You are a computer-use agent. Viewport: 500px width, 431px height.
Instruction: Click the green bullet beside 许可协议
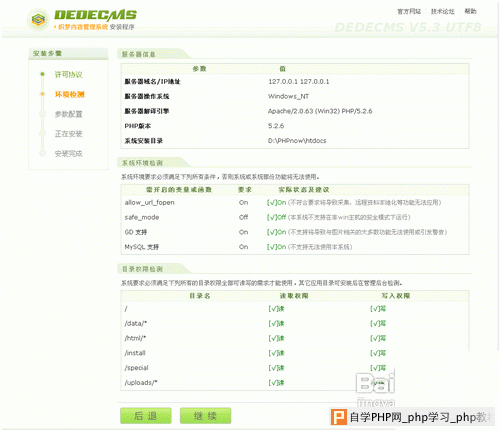click(x=42, y=74)
